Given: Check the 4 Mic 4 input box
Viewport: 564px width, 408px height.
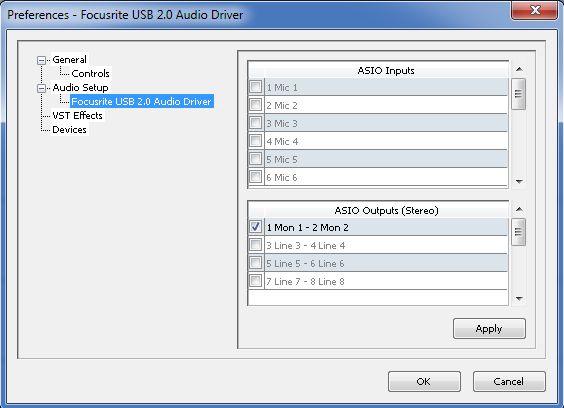Looking at the screenshot, I should [x=256, y=141].
